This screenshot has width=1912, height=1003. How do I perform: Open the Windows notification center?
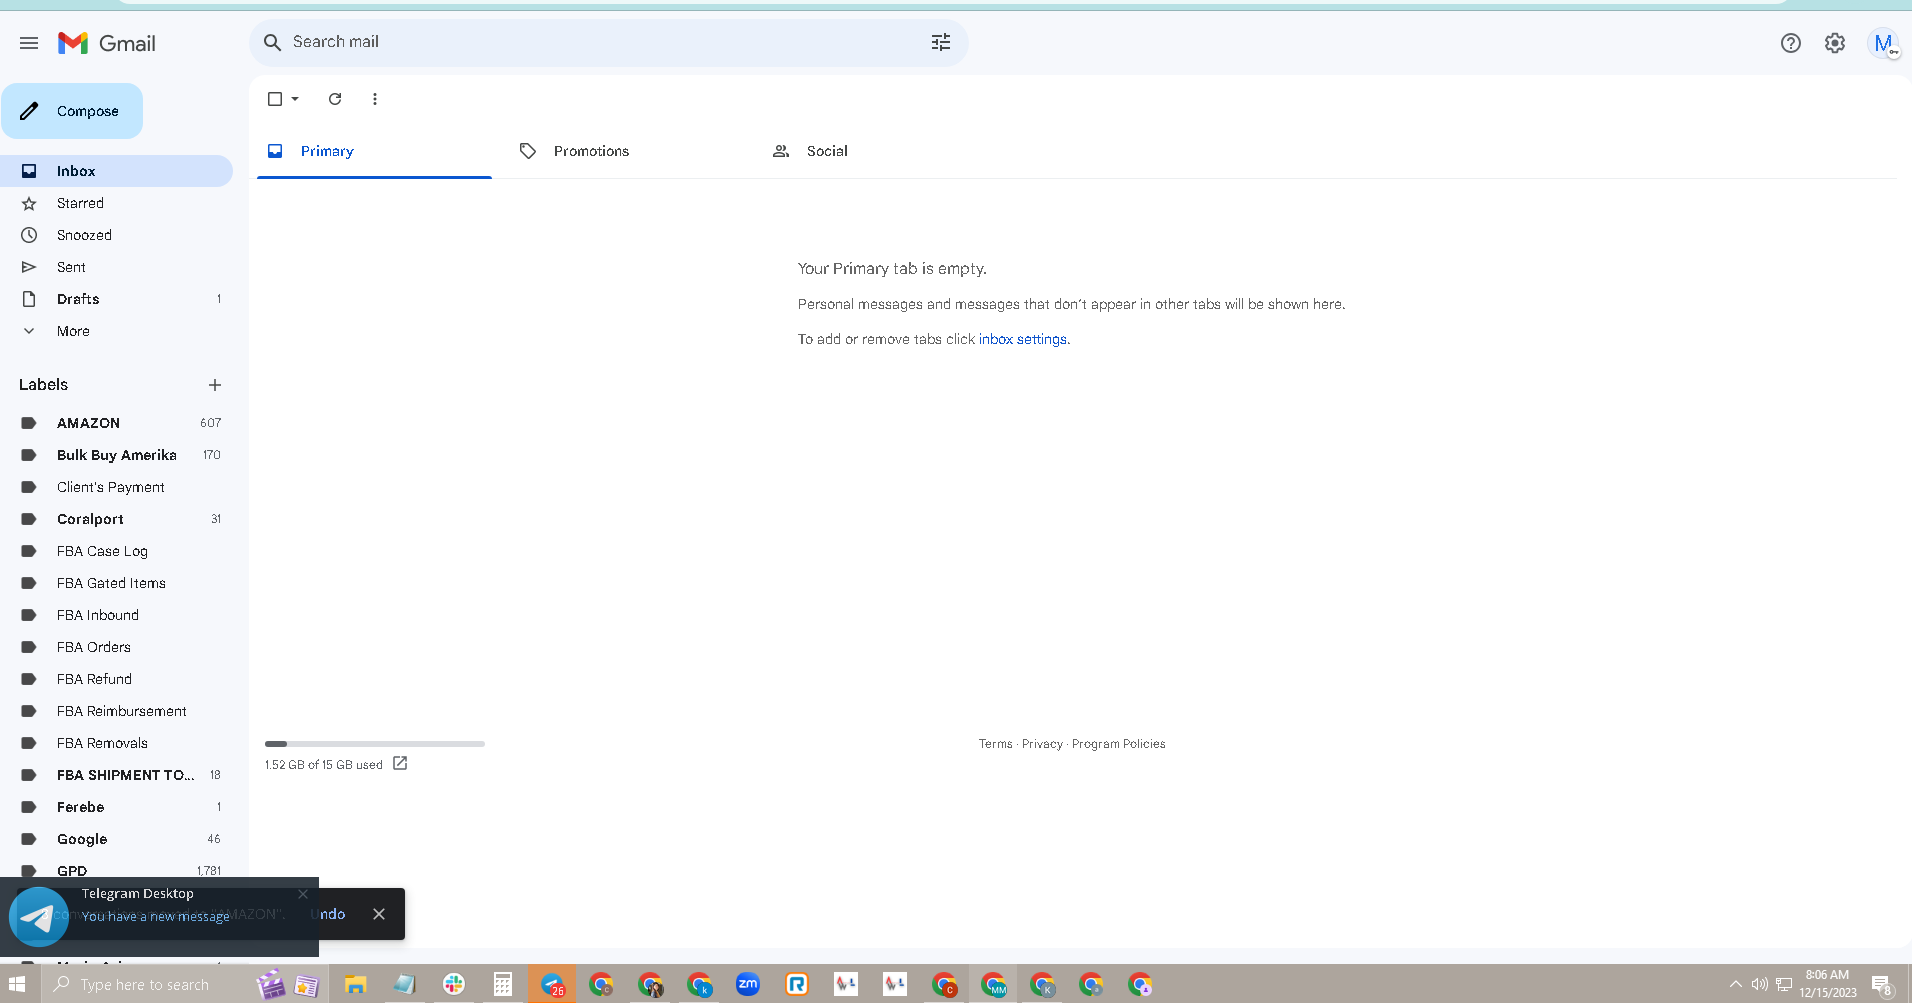pyautogui.click(x=1881, y=984)
